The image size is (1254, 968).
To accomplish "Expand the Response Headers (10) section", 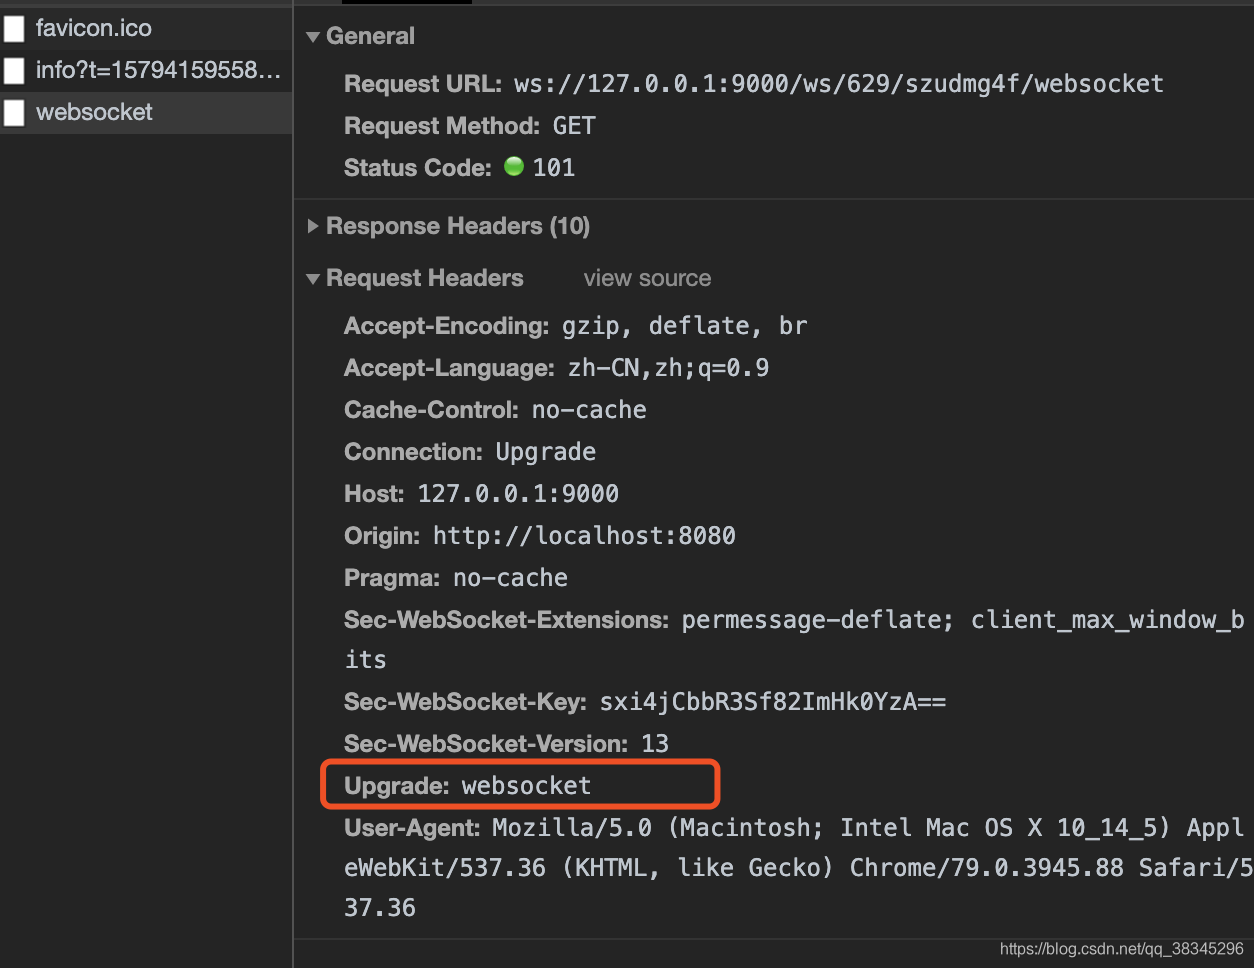I will point(313,227).
